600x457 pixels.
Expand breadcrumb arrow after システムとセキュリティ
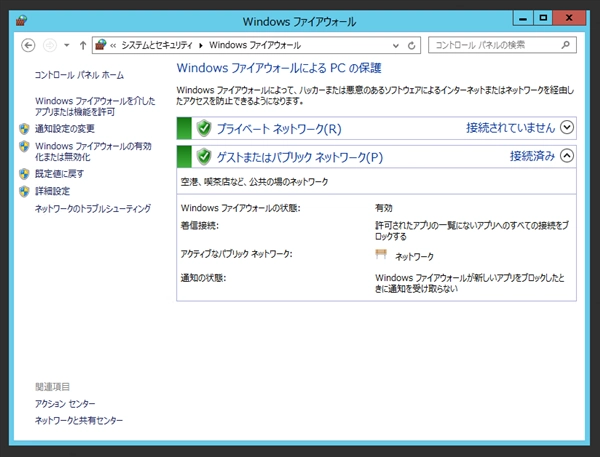[x=201, y=46]
